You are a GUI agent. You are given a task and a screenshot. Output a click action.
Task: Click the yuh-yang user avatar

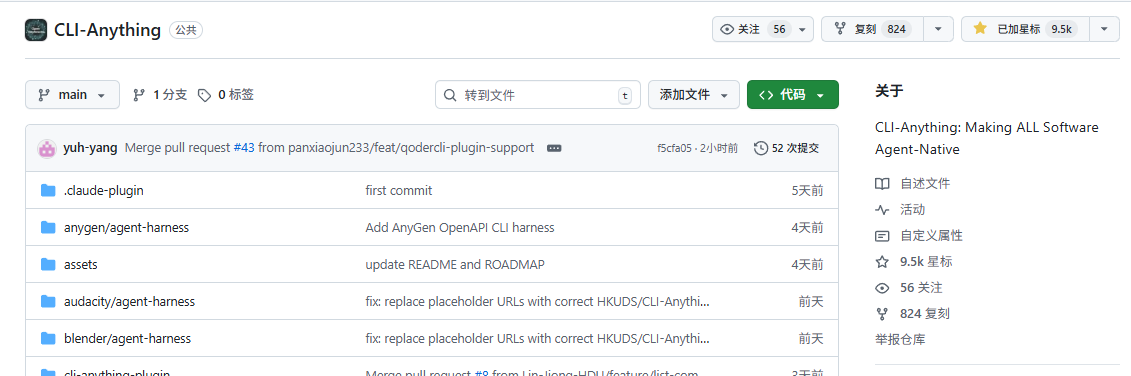tap(47, 148)
